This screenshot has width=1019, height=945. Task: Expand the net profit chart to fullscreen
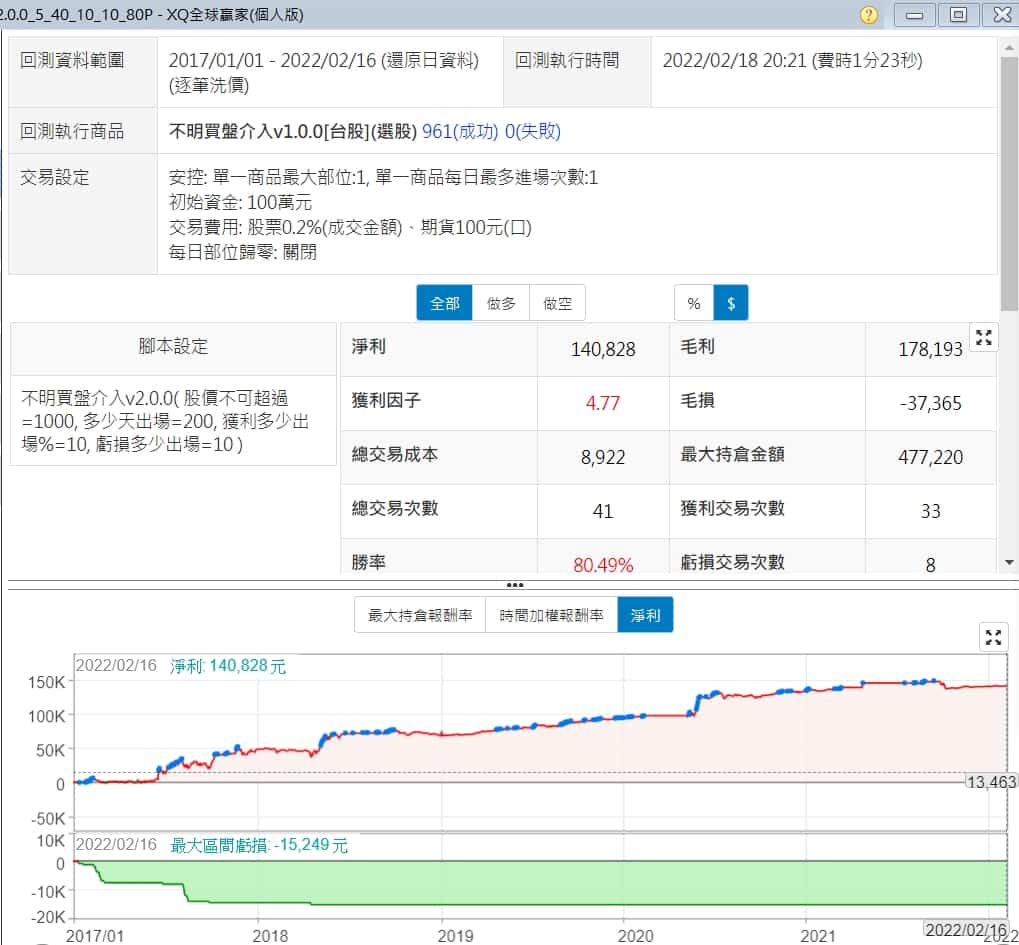click(993, 637)
